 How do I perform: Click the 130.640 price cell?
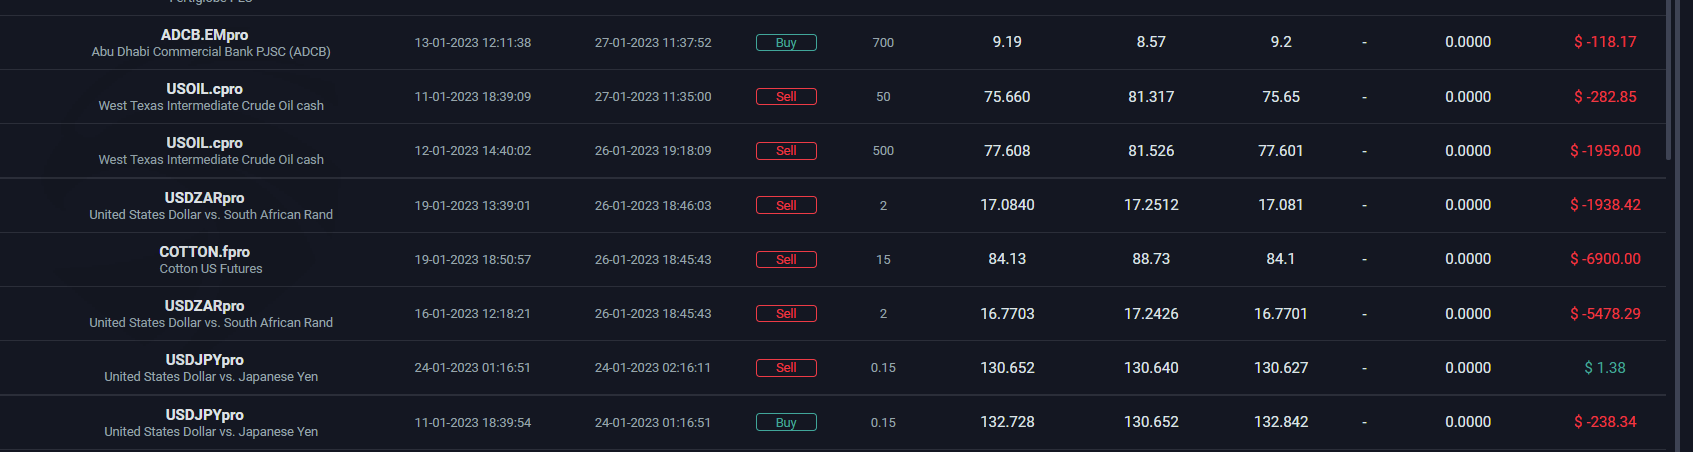coord(1151,368)
